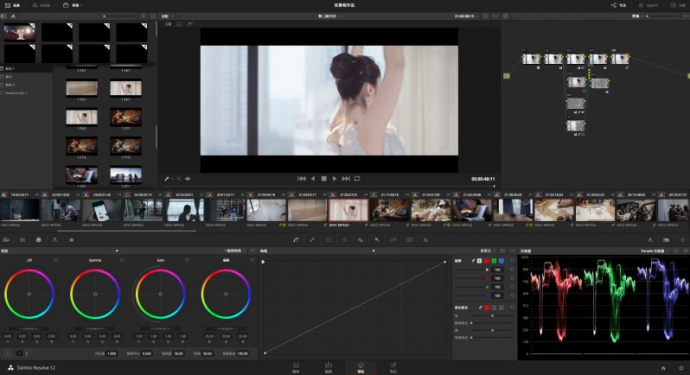Adjust the red intensity slider at 100
Screen dimensions: 690x375
(497, 278)
